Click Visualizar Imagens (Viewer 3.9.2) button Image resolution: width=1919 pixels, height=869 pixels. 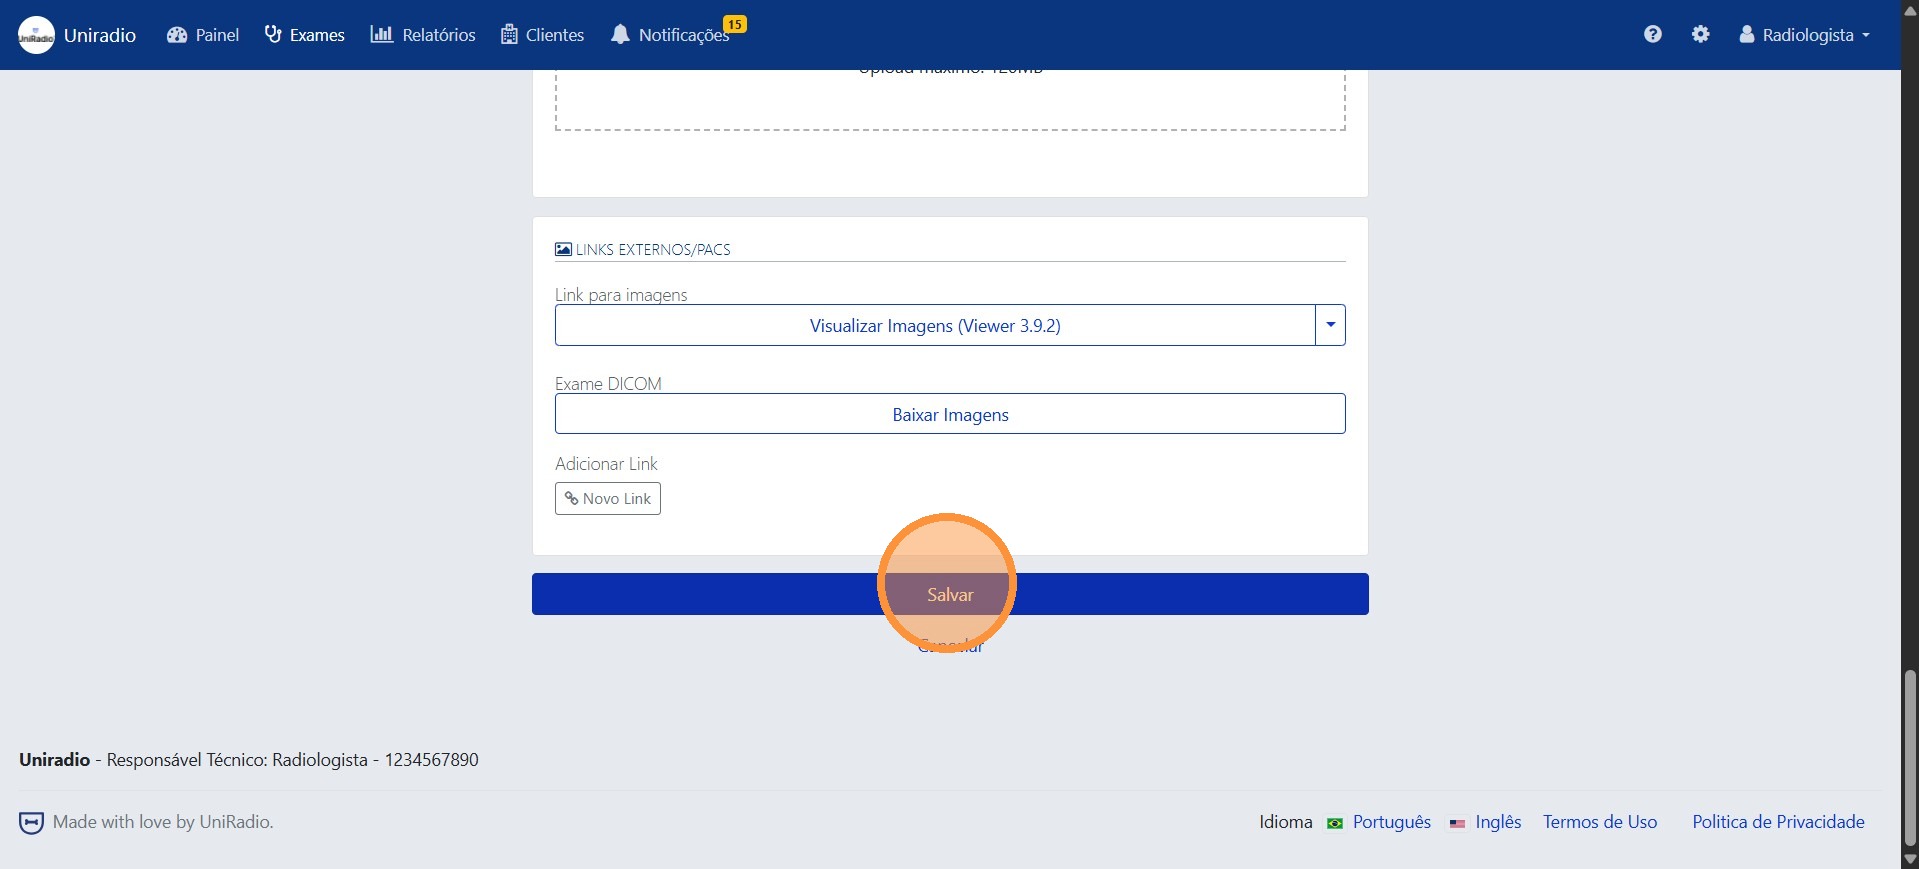pyautogui.click(x=934, y=325)
